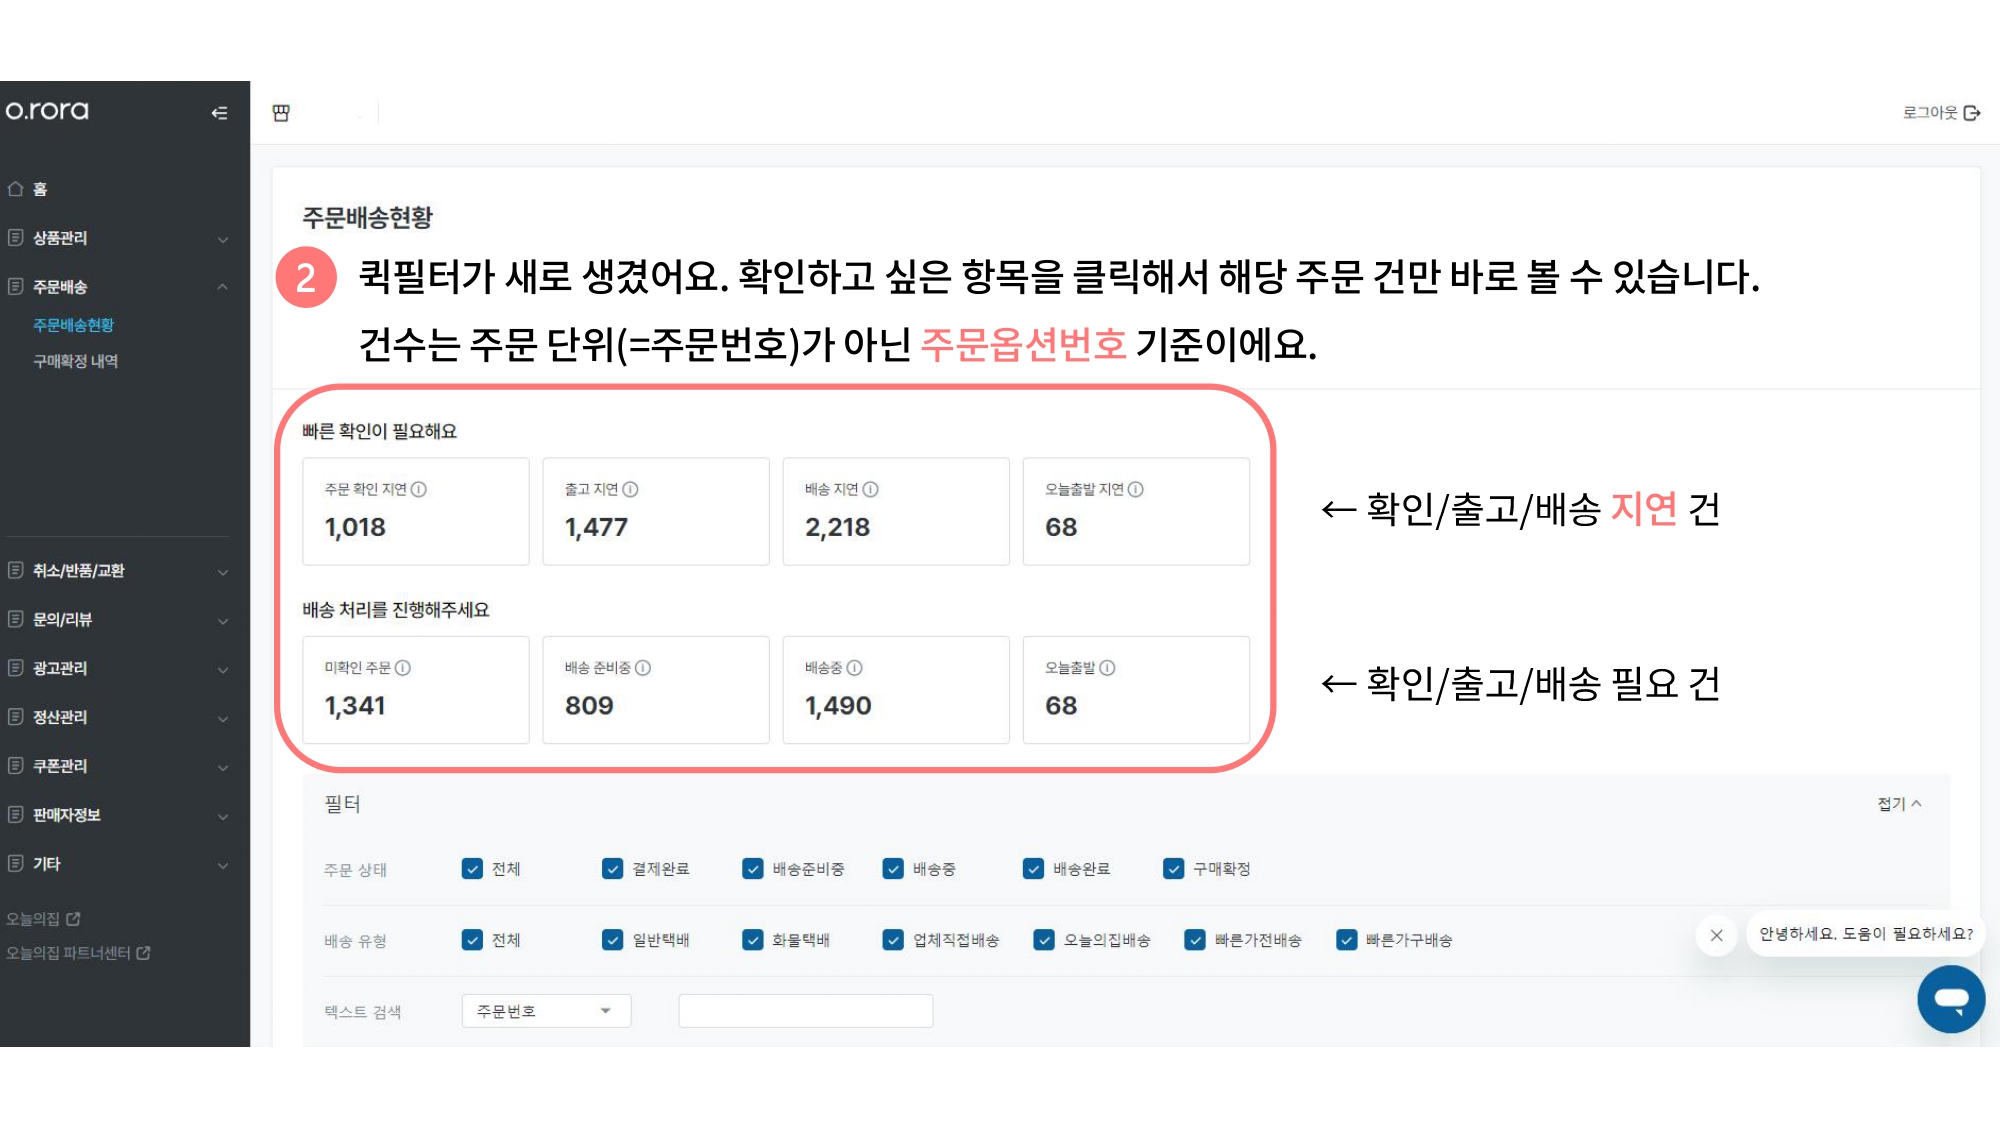The image size is (2000, 1125).
Task: Click the logout icon at top right
Action: (x=1972, y=113)
